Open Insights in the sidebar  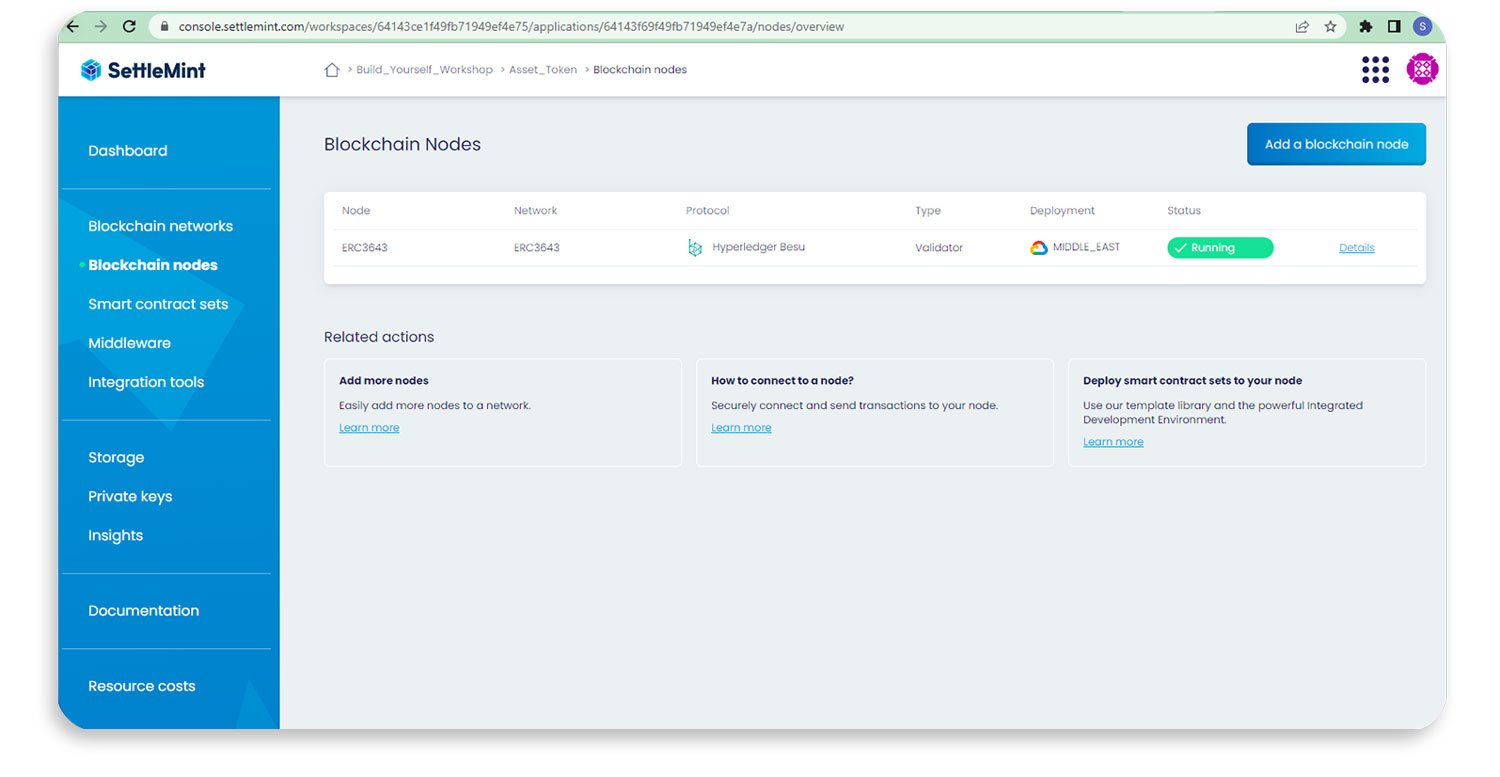pyautogui.click(x=115, y=536)
